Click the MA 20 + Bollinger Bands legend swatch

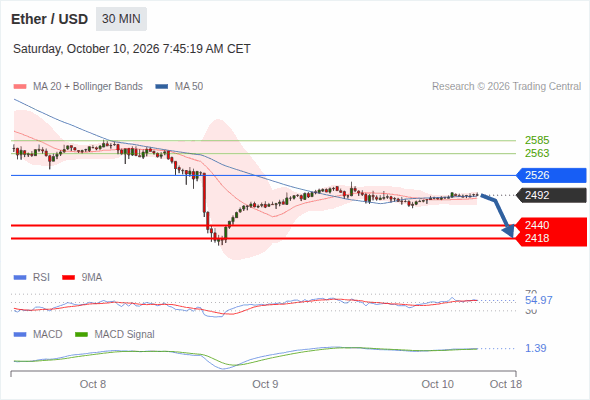click(20, 87)
